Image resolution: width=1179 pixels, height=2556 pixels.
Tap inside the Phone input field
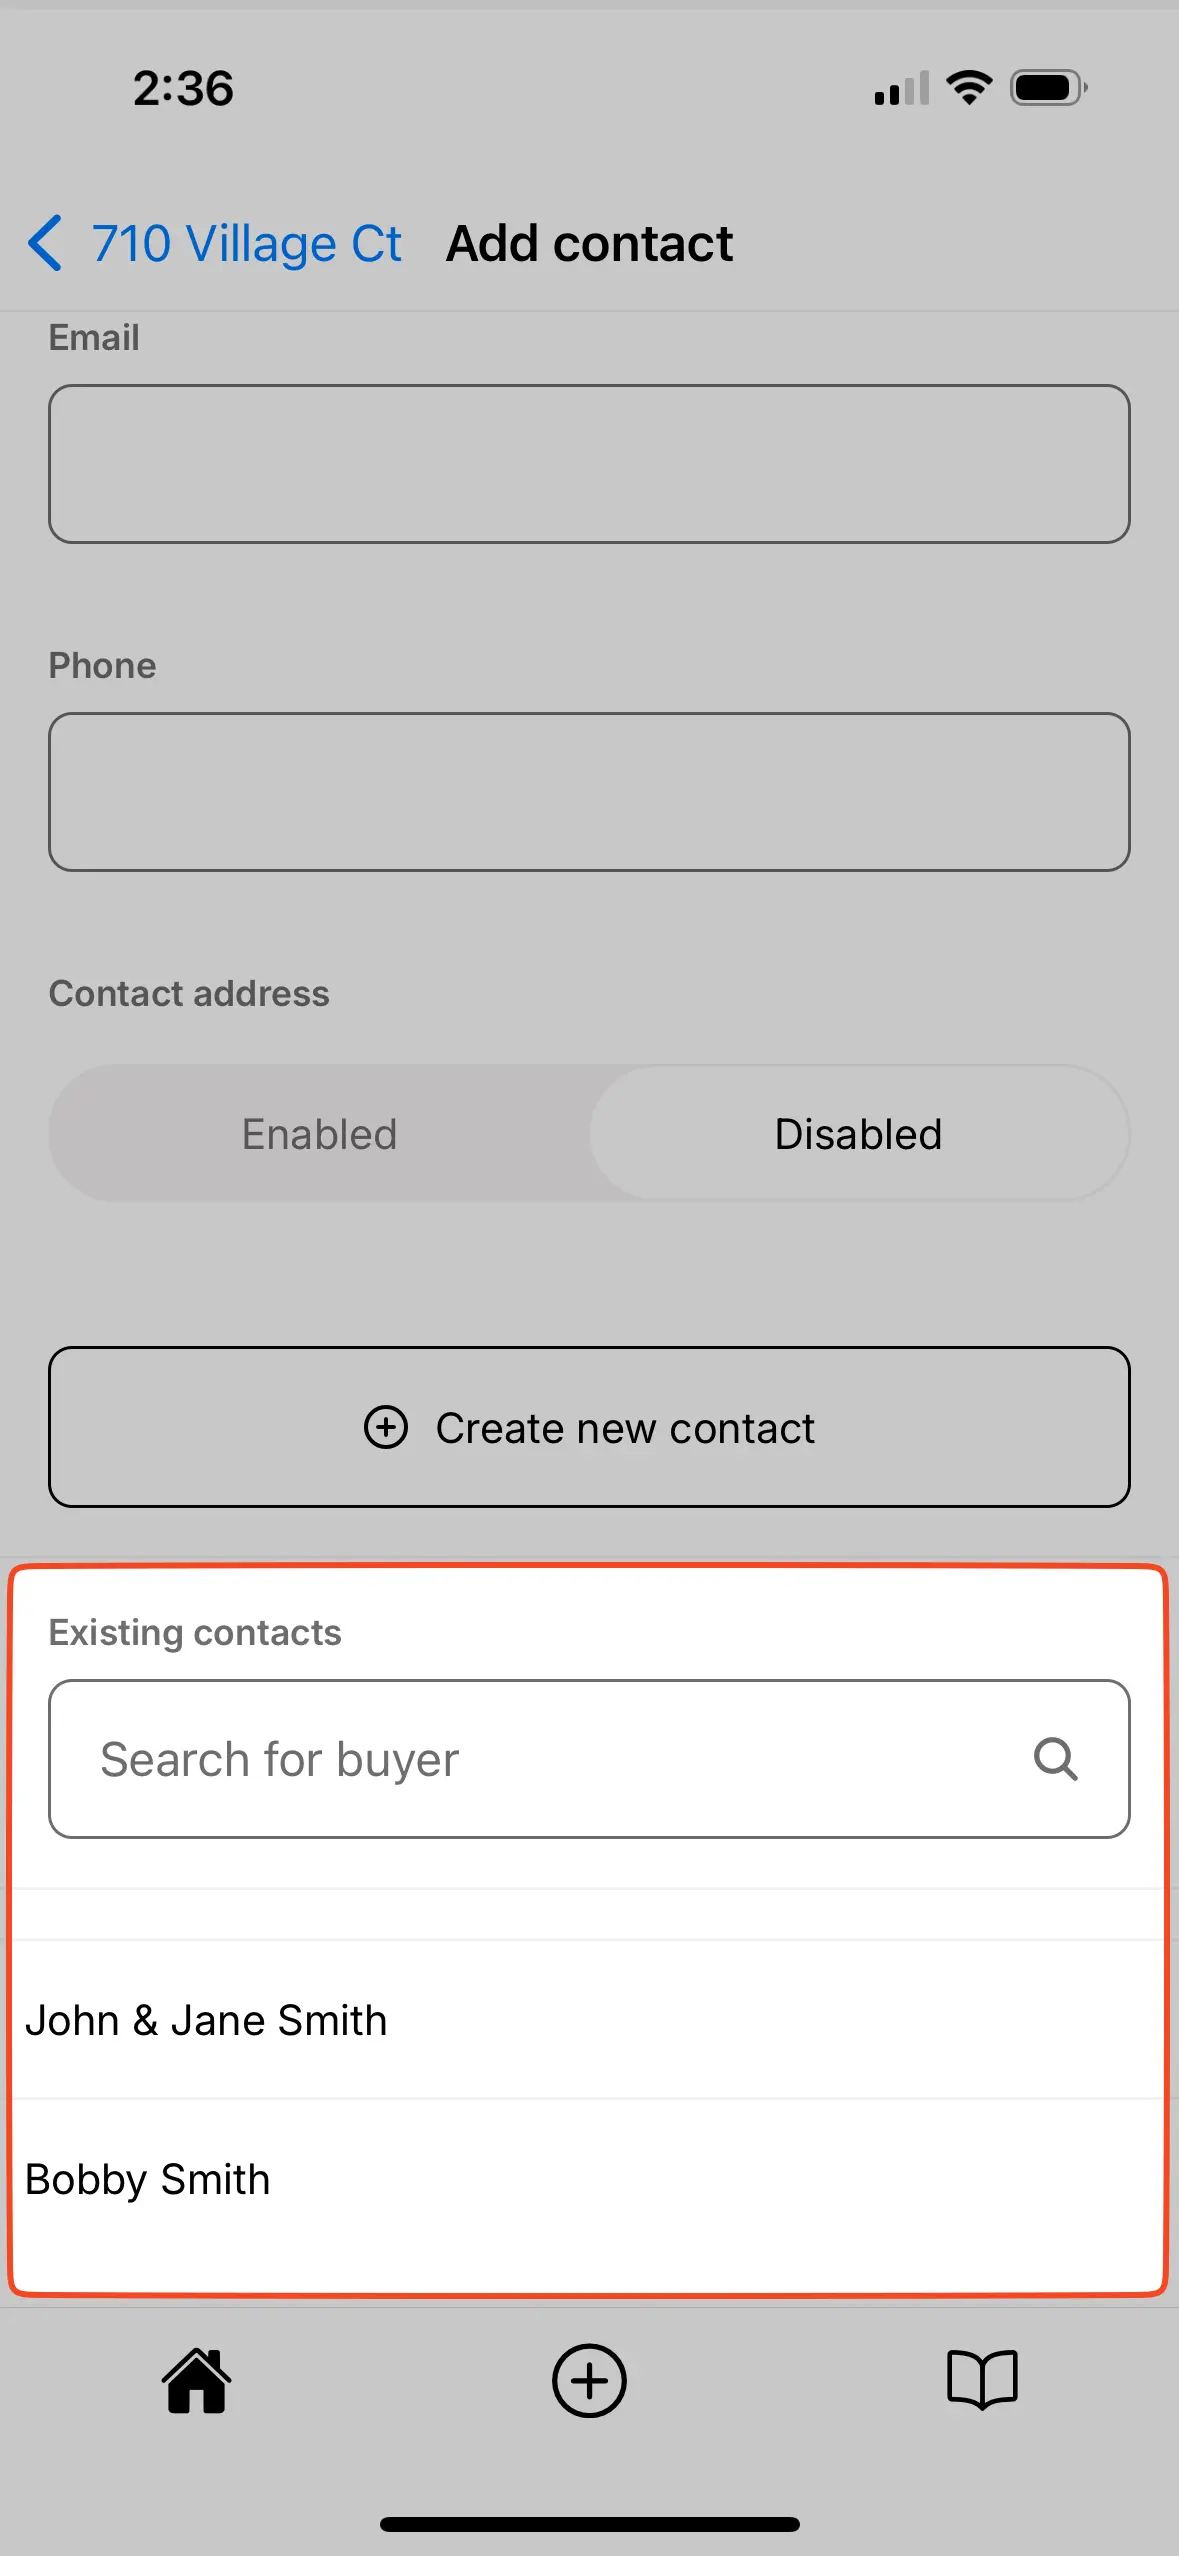589,792
